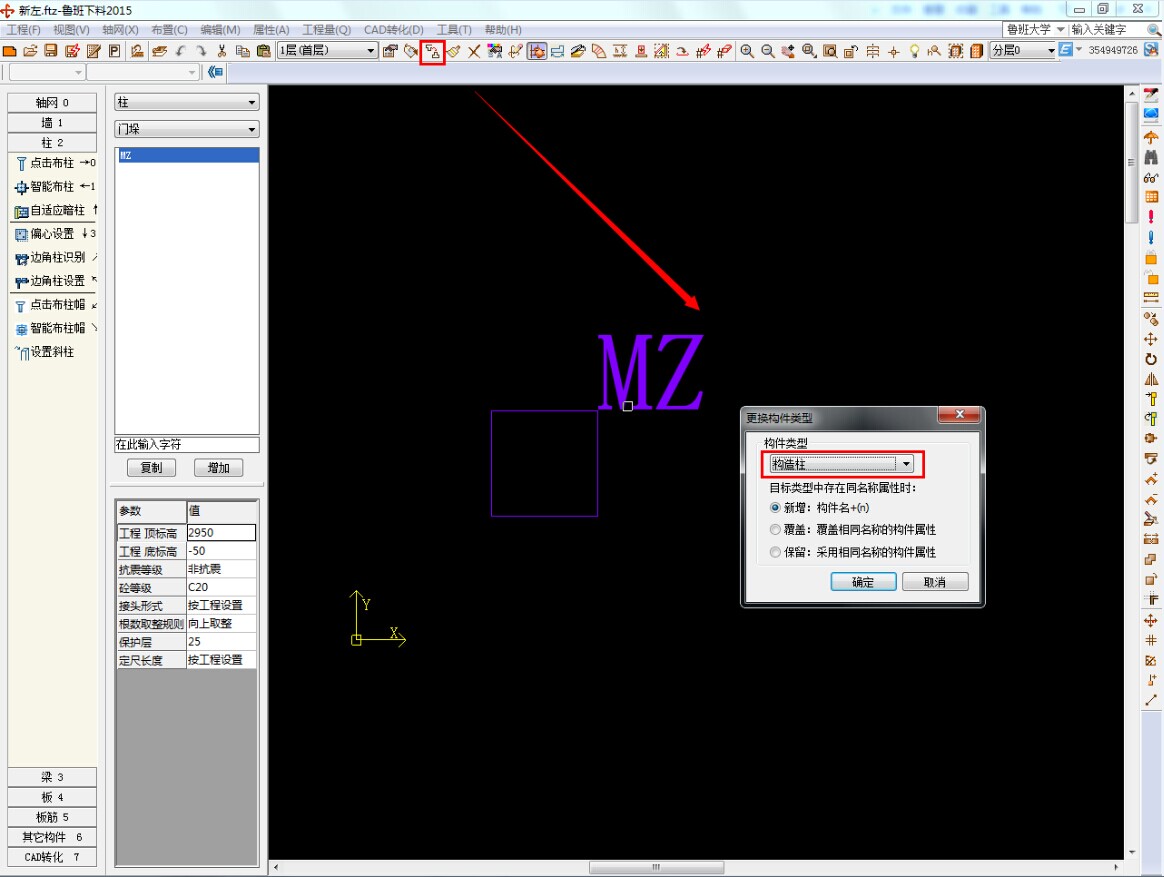Click the 抗震等级 value 非抗震

pos(221,570)
